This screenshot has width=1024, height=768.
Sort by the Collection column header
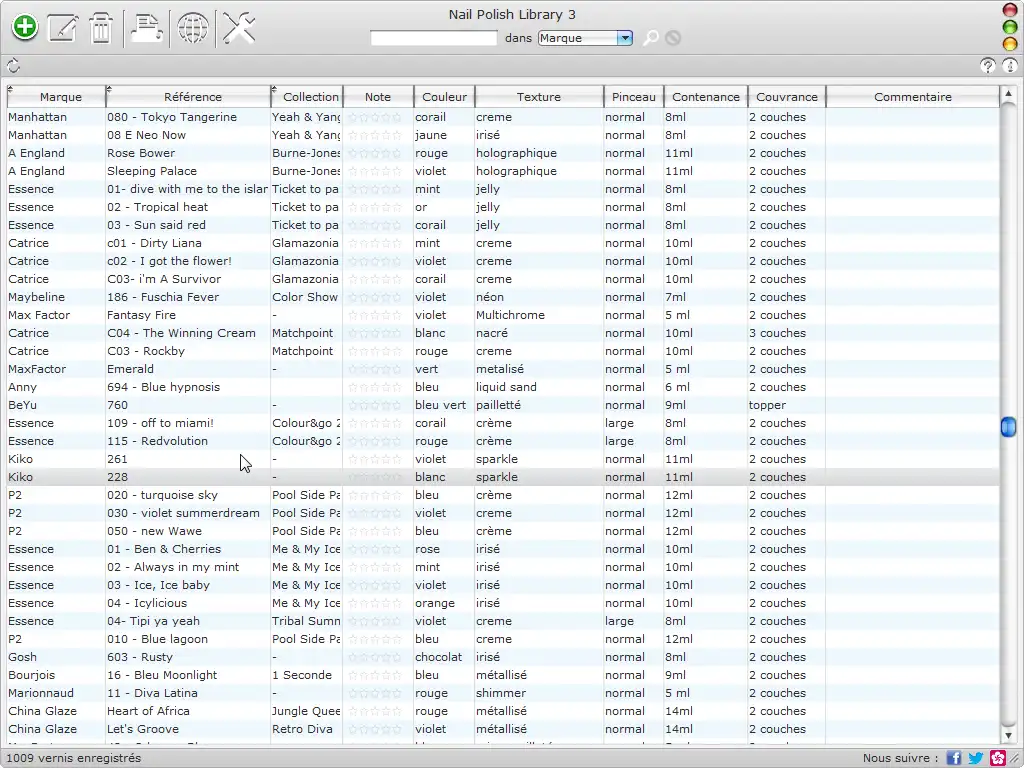[x=307, y=97]
